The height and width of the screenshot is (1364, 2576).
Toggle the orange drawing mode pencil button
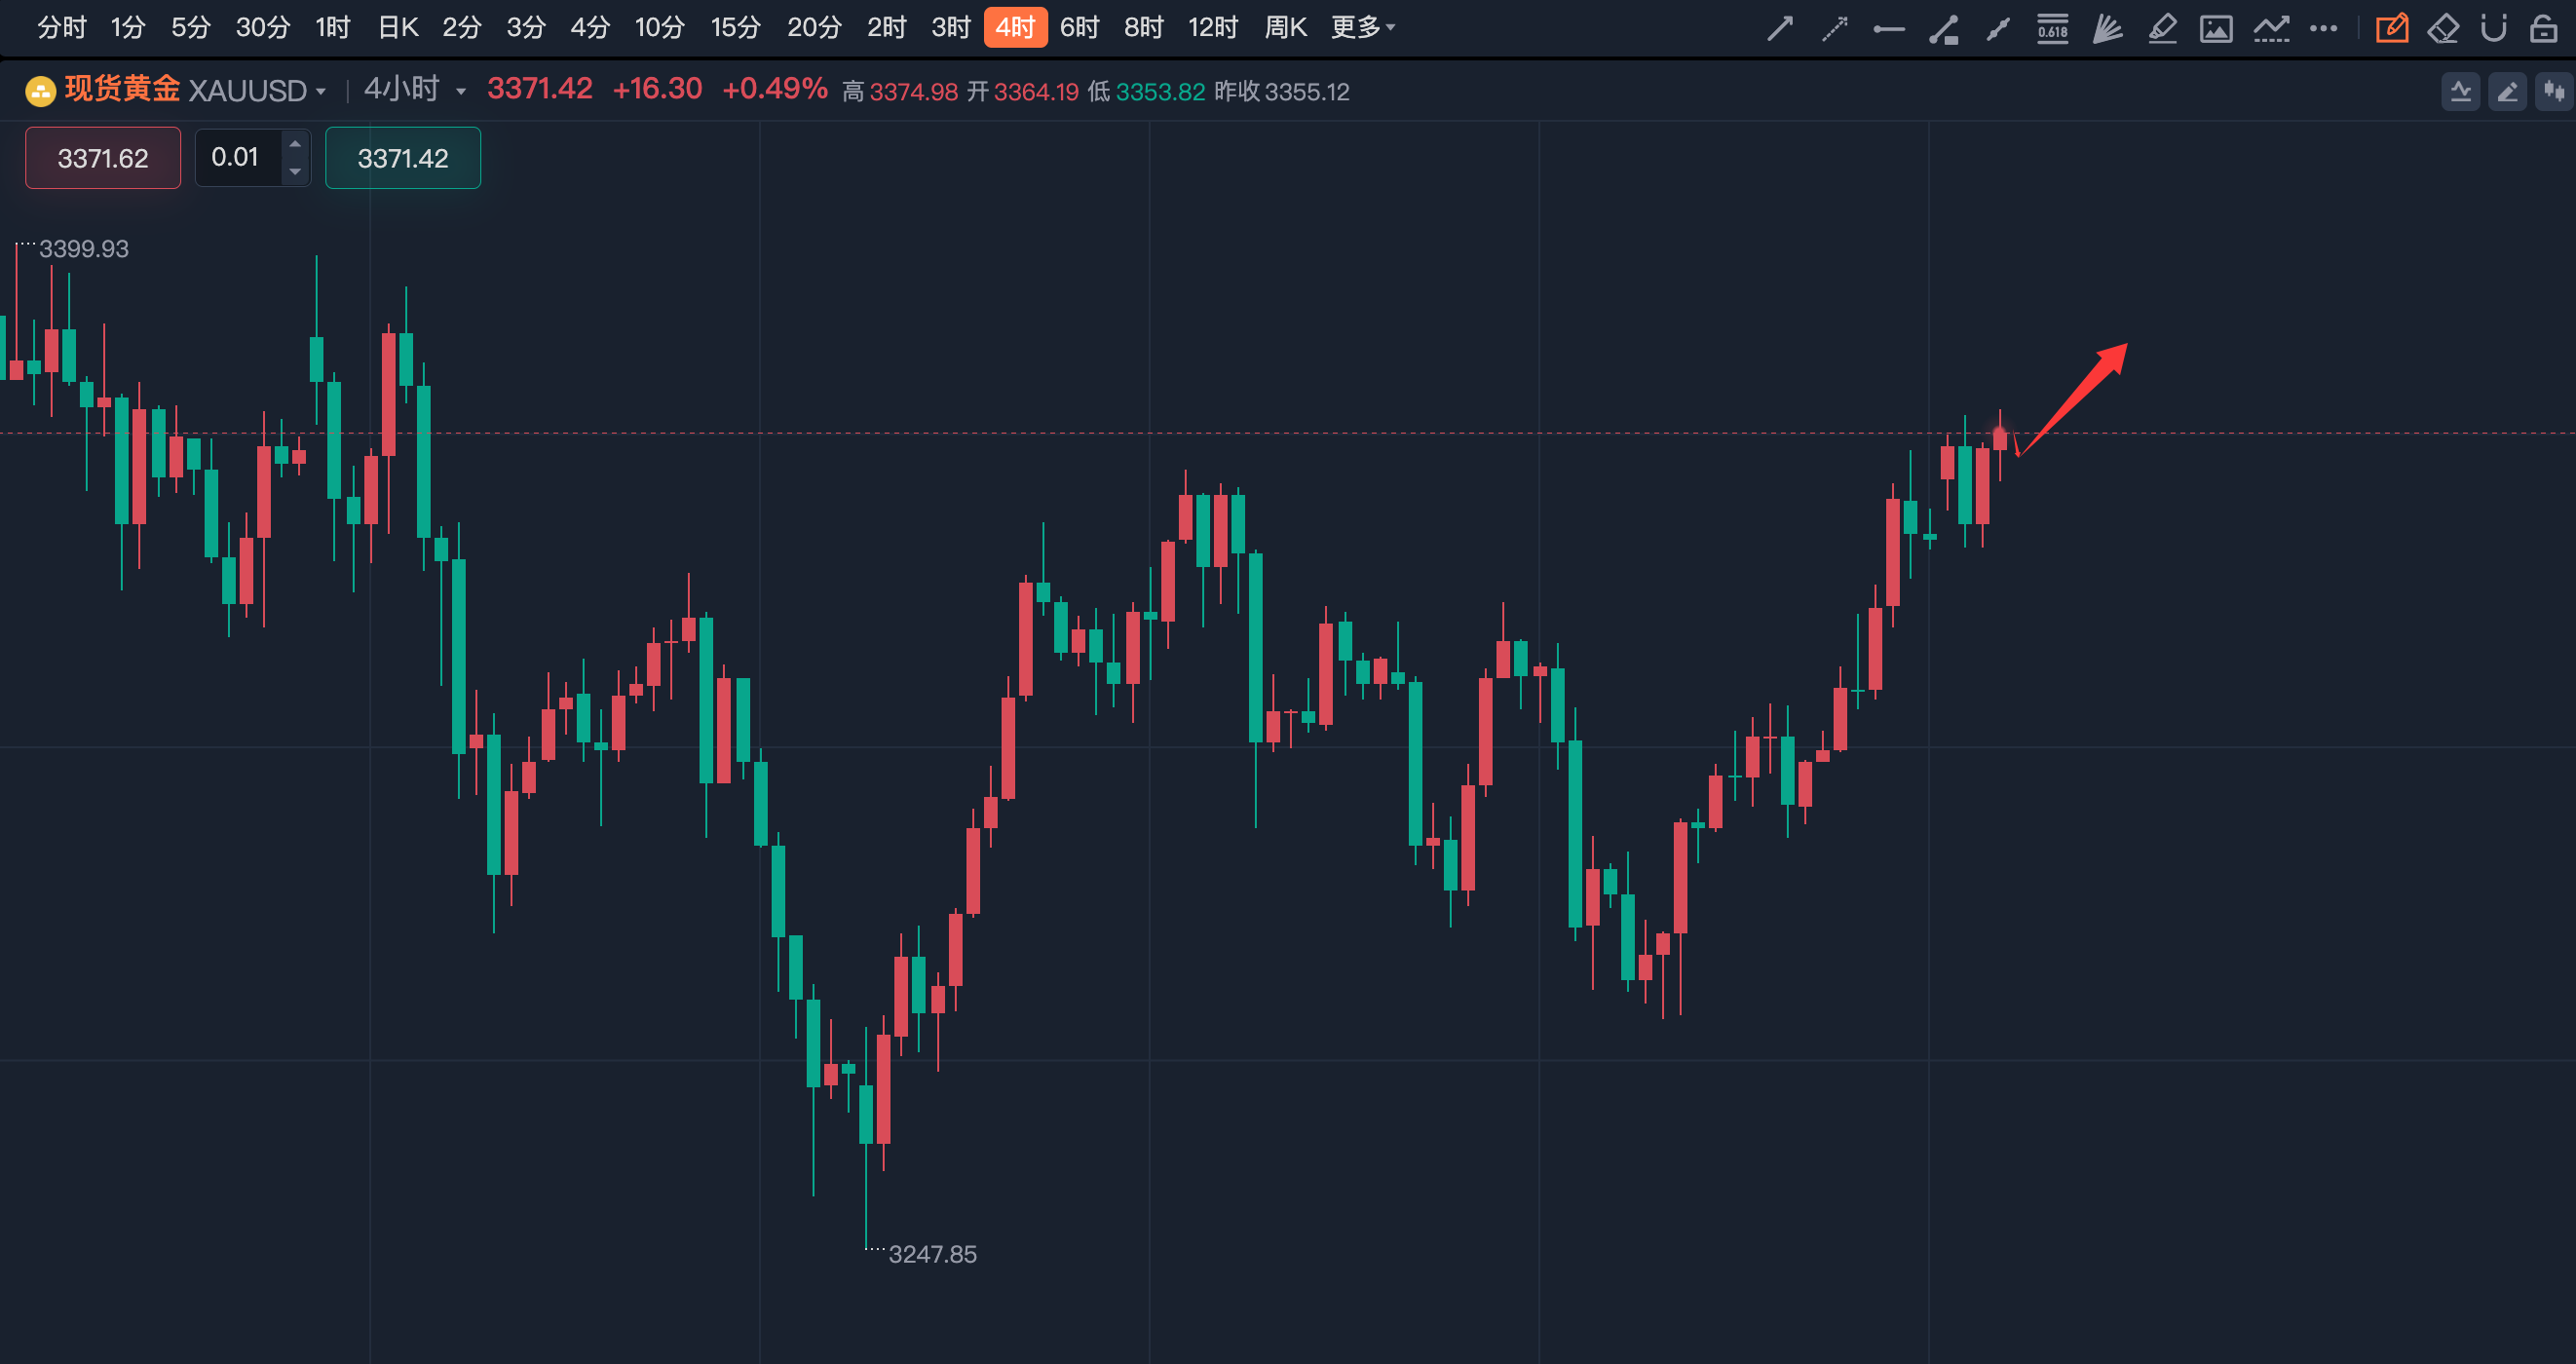tap(2391, 28)
